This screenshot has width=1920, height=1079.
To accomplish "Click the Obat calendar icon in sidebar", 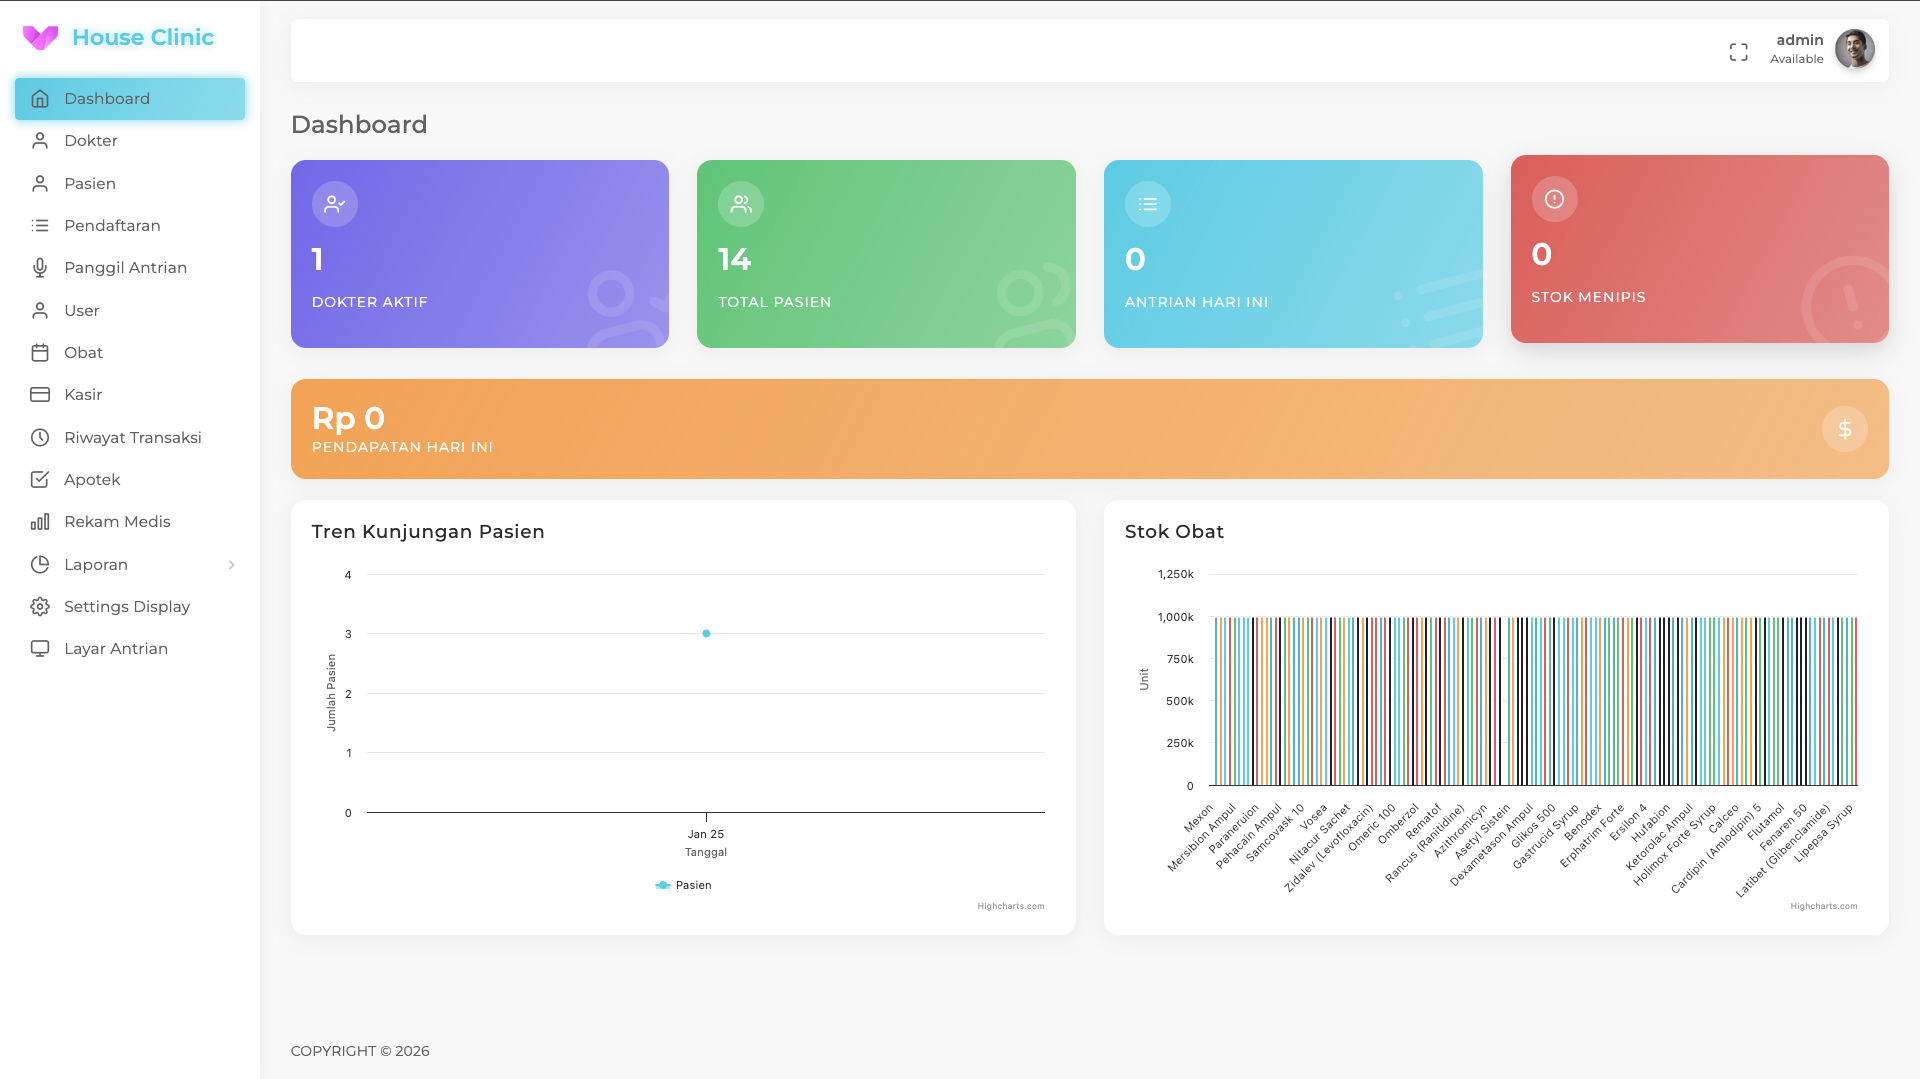I will point(40,353).
